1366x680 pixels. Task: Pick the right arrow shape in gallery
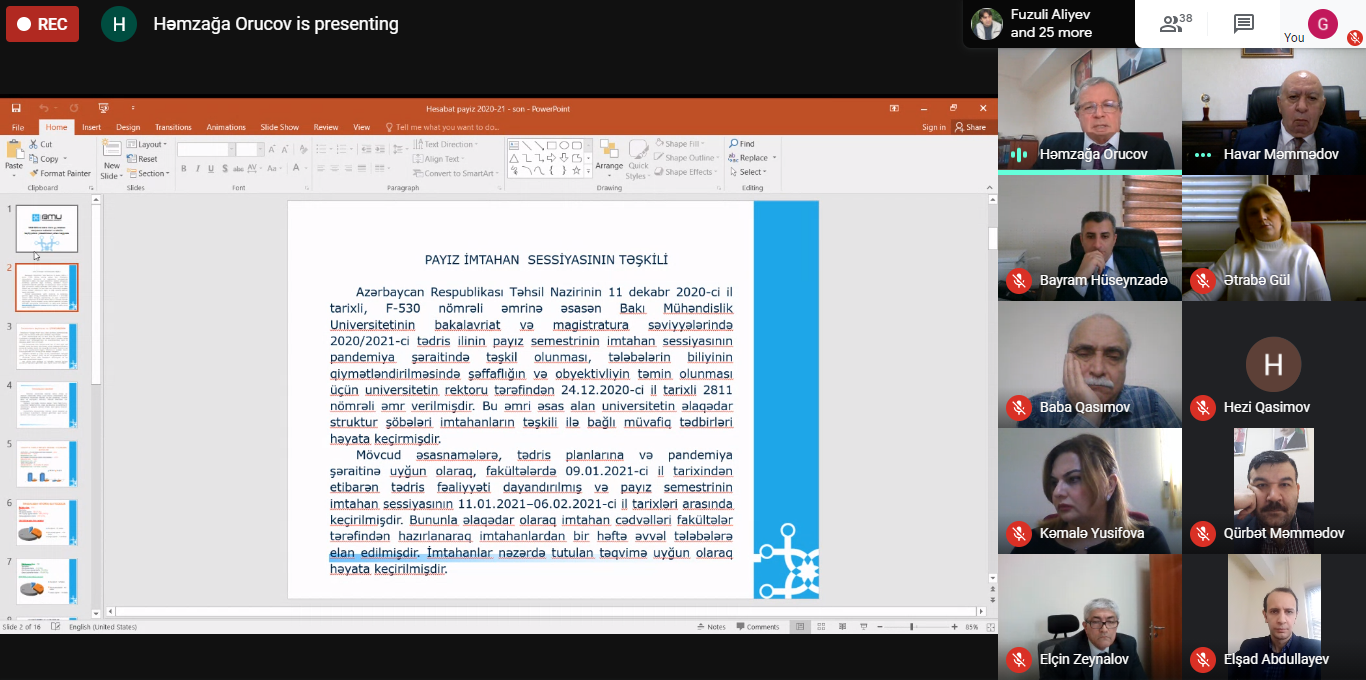(551, 157)
